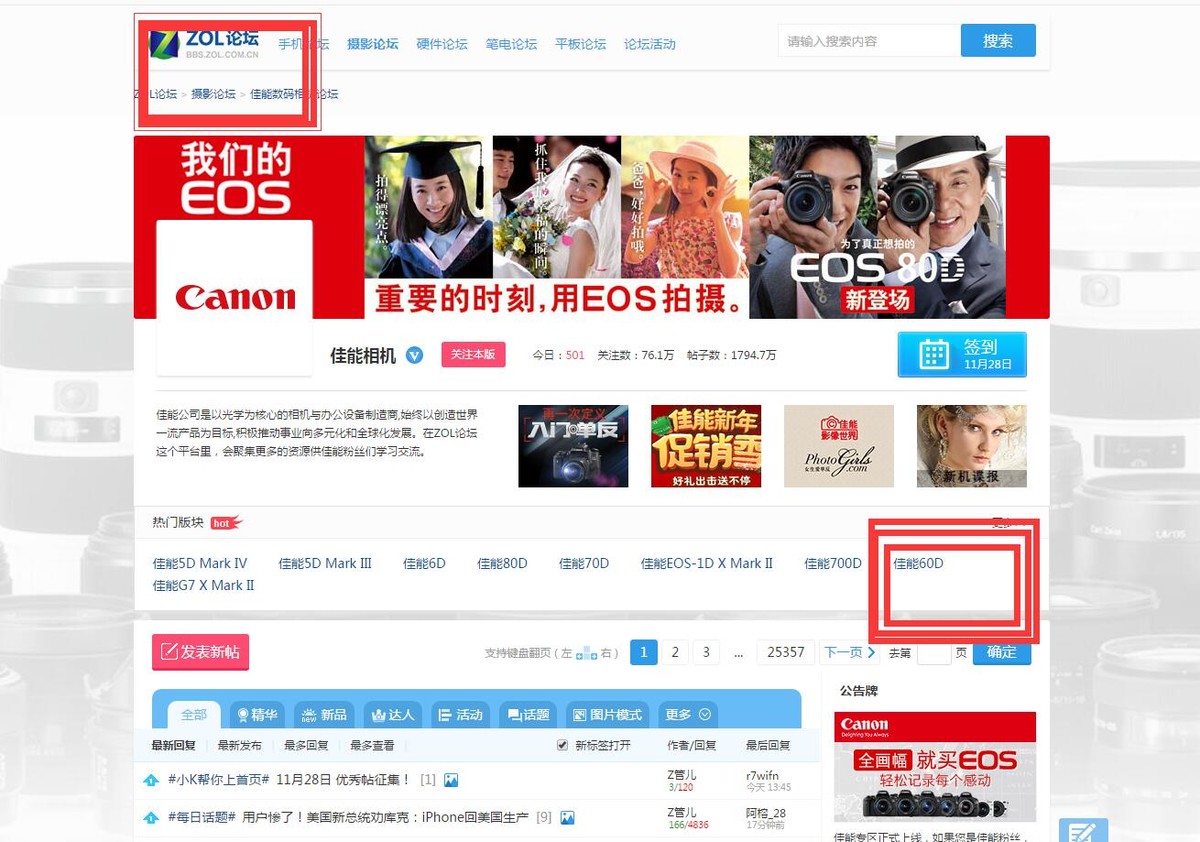Open 佳能80D board
This screenshot has width=1200, height=842.
(x=502, y=563)
